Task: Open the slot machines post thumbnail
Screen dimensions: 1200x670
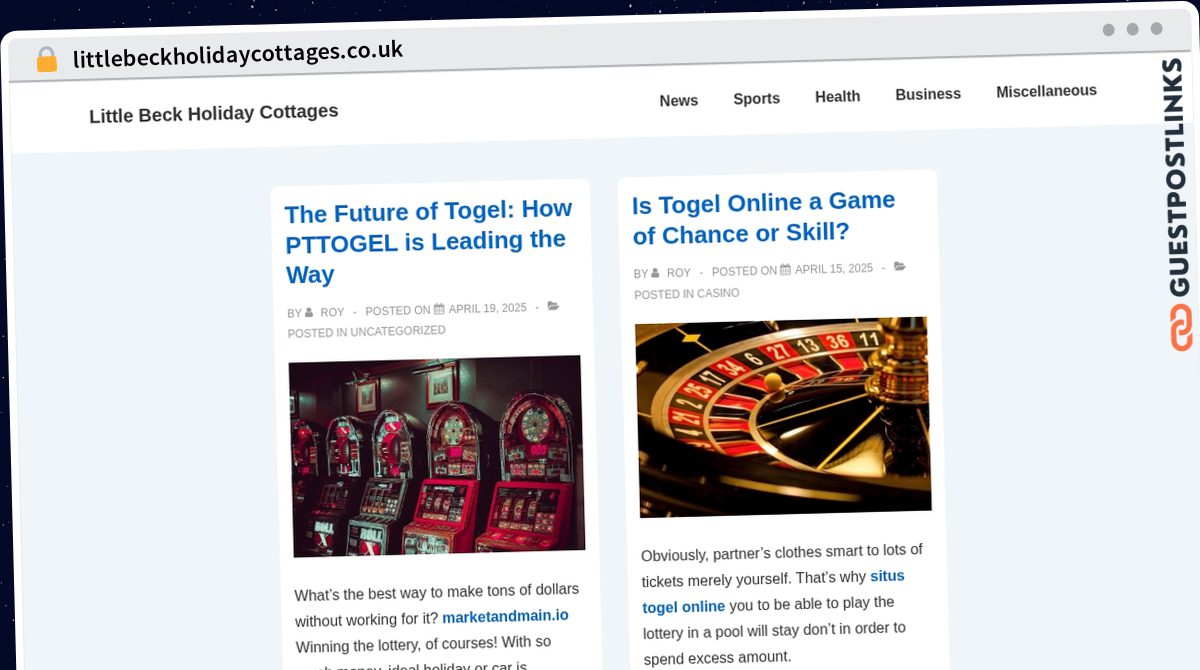Action: tap(437, 456)
